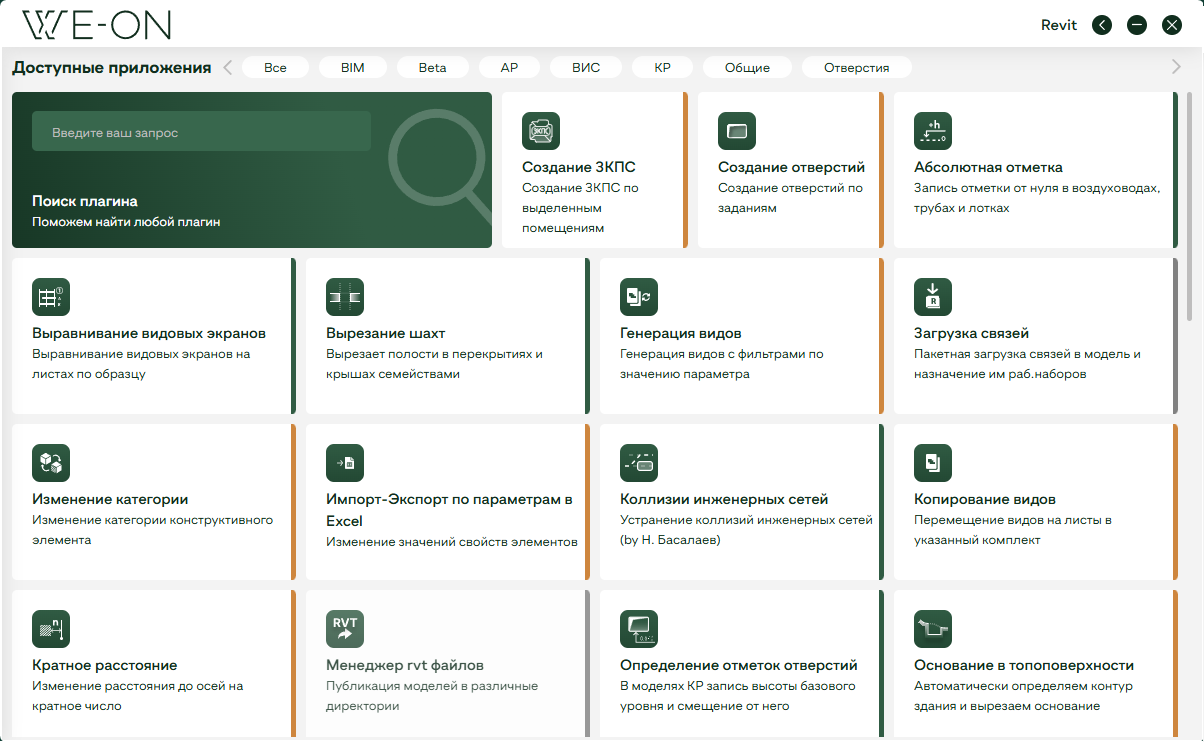Click the Revit label in the header
Screen dimensions: 1204x742
coord(1059,25)
